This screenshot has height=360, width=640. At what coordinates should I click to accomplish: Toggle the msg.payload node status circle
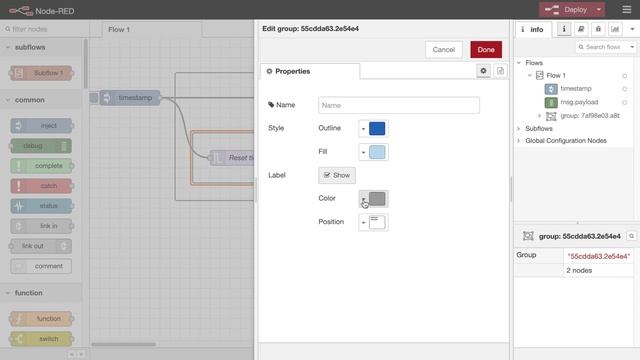[x=624, y=102]
